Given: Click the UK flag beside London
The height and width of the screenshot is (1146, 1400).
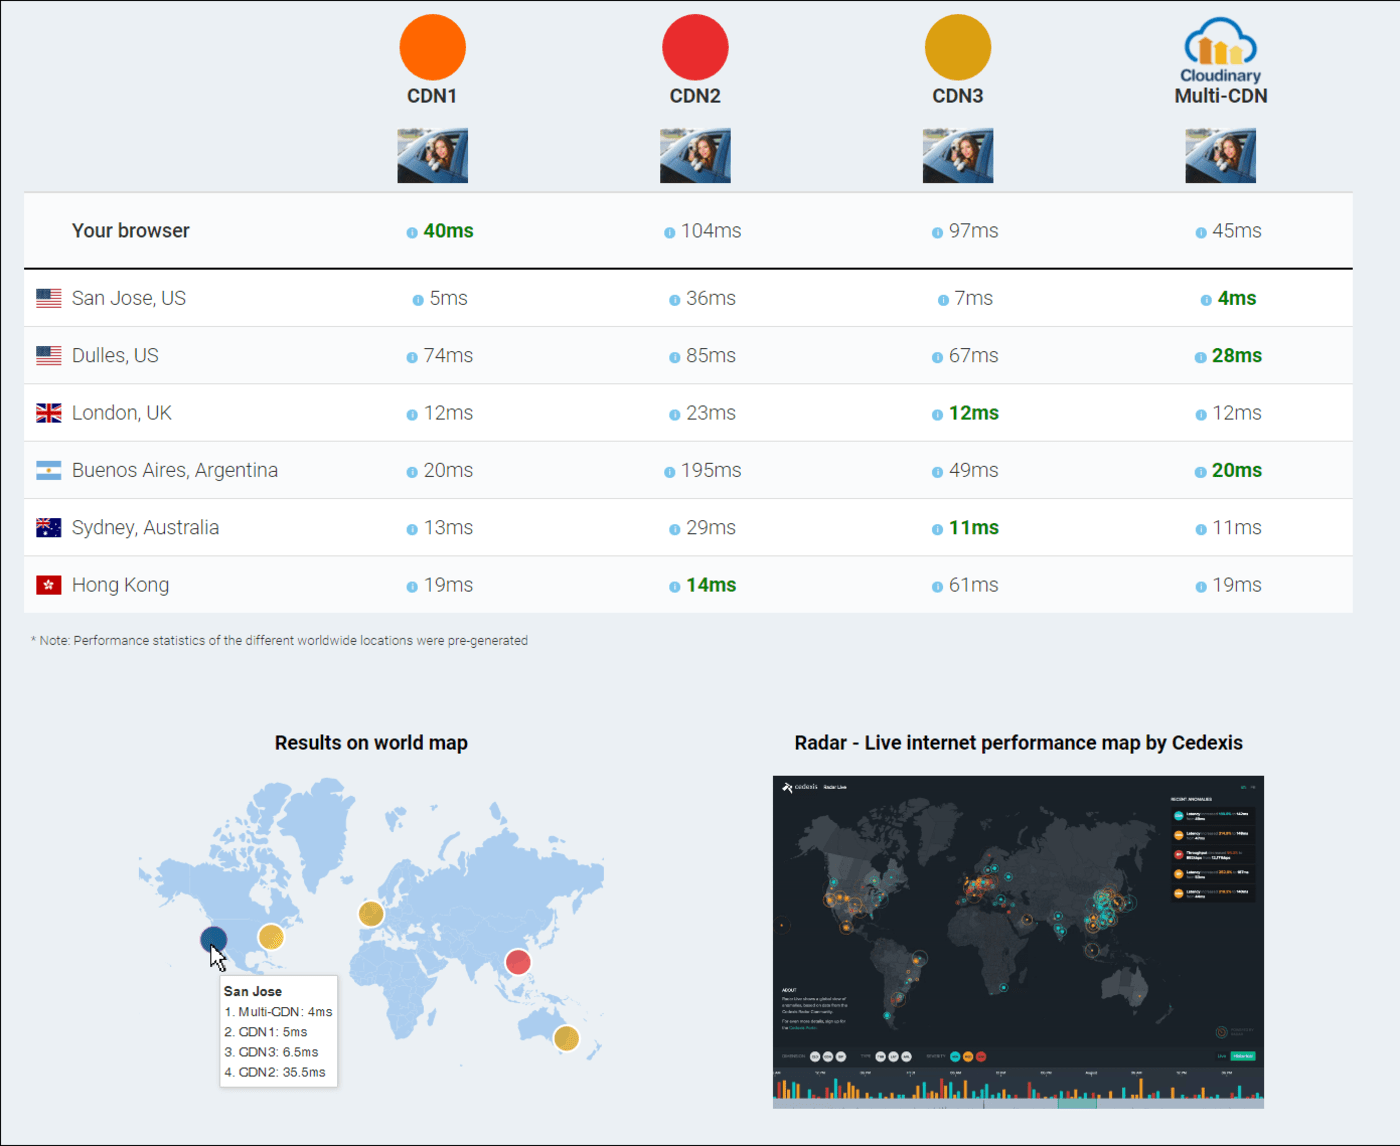Looking at the screenshot, I should (x=48, y=413).
